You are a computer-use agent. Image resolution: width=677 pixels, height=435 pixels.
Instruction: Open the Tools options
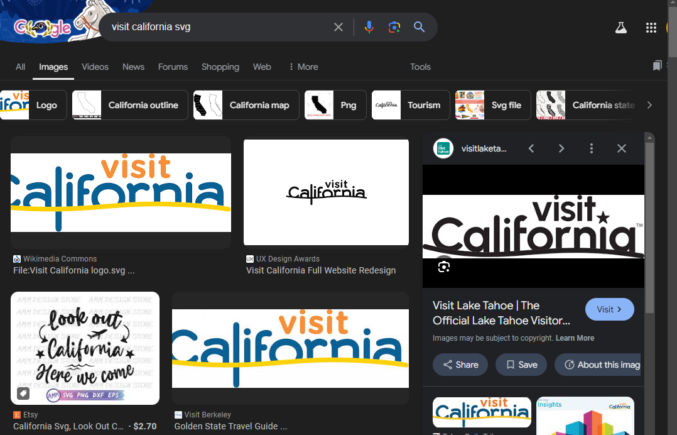pyautogui.click(x=420, y=67)
